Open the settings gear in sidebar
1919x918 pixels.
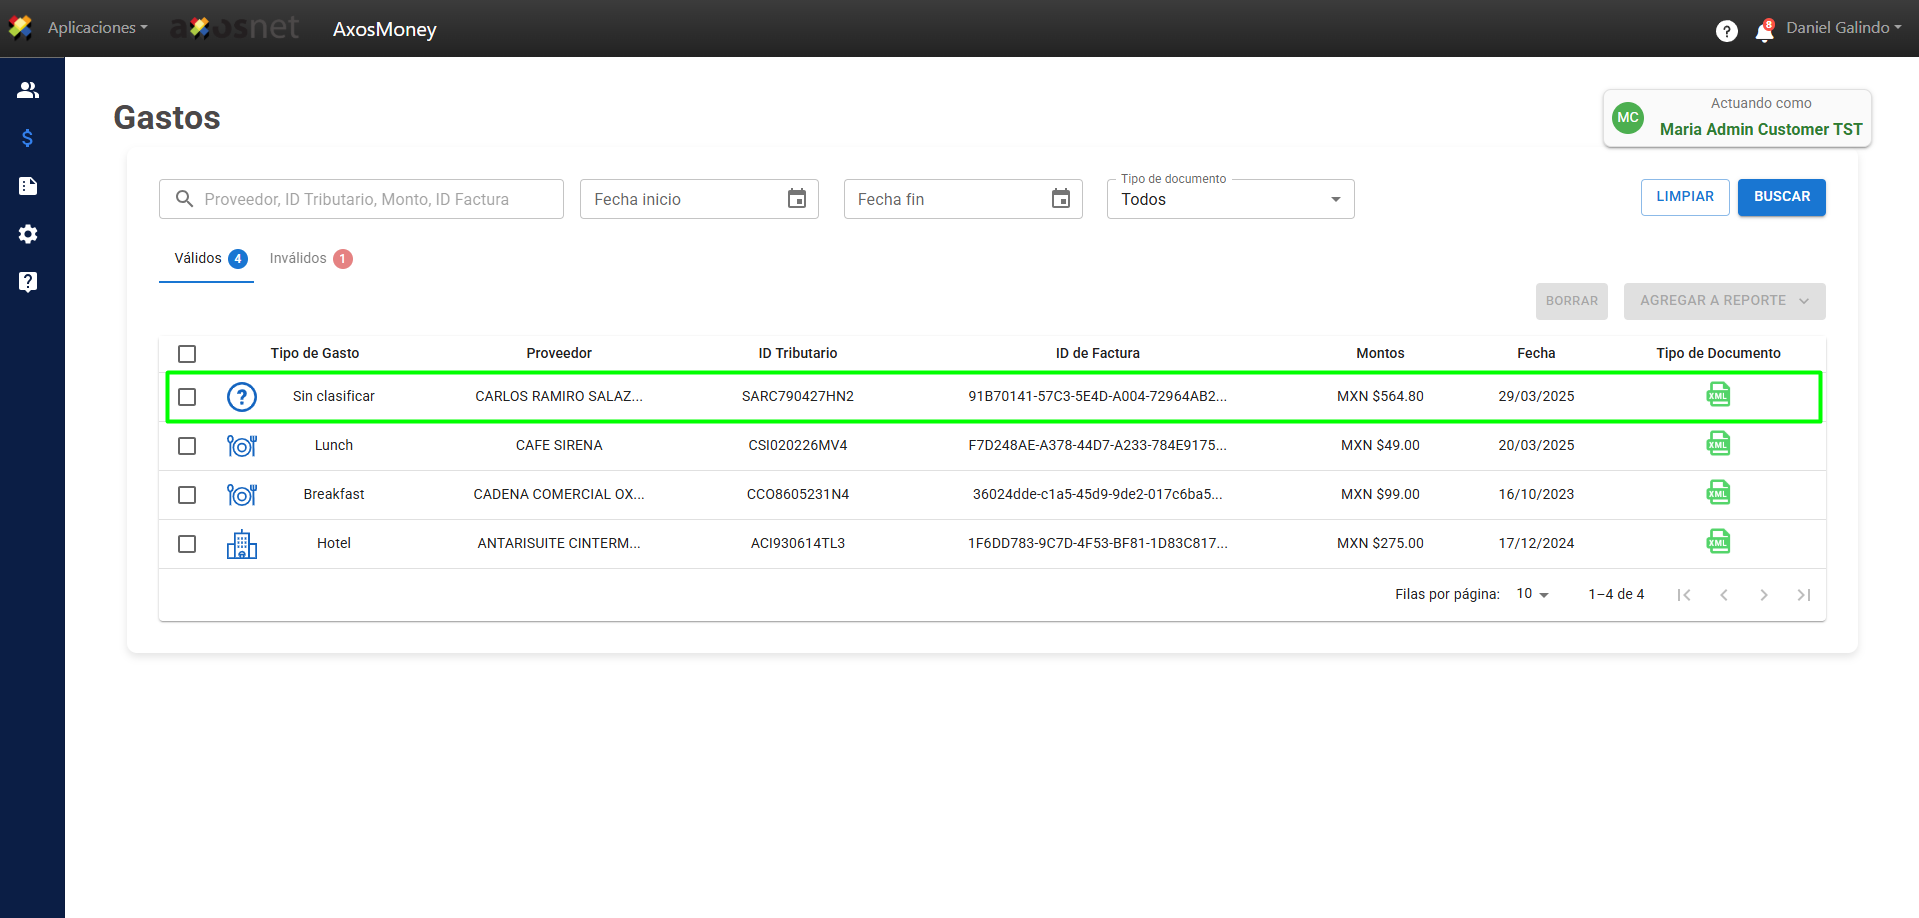pos(28,234)
